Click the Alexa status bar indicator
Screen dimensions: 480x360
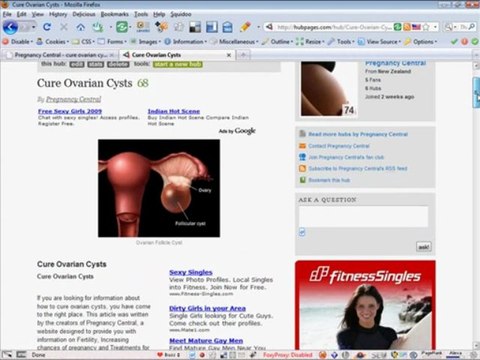pyautogui.click(x=455, y=354)
